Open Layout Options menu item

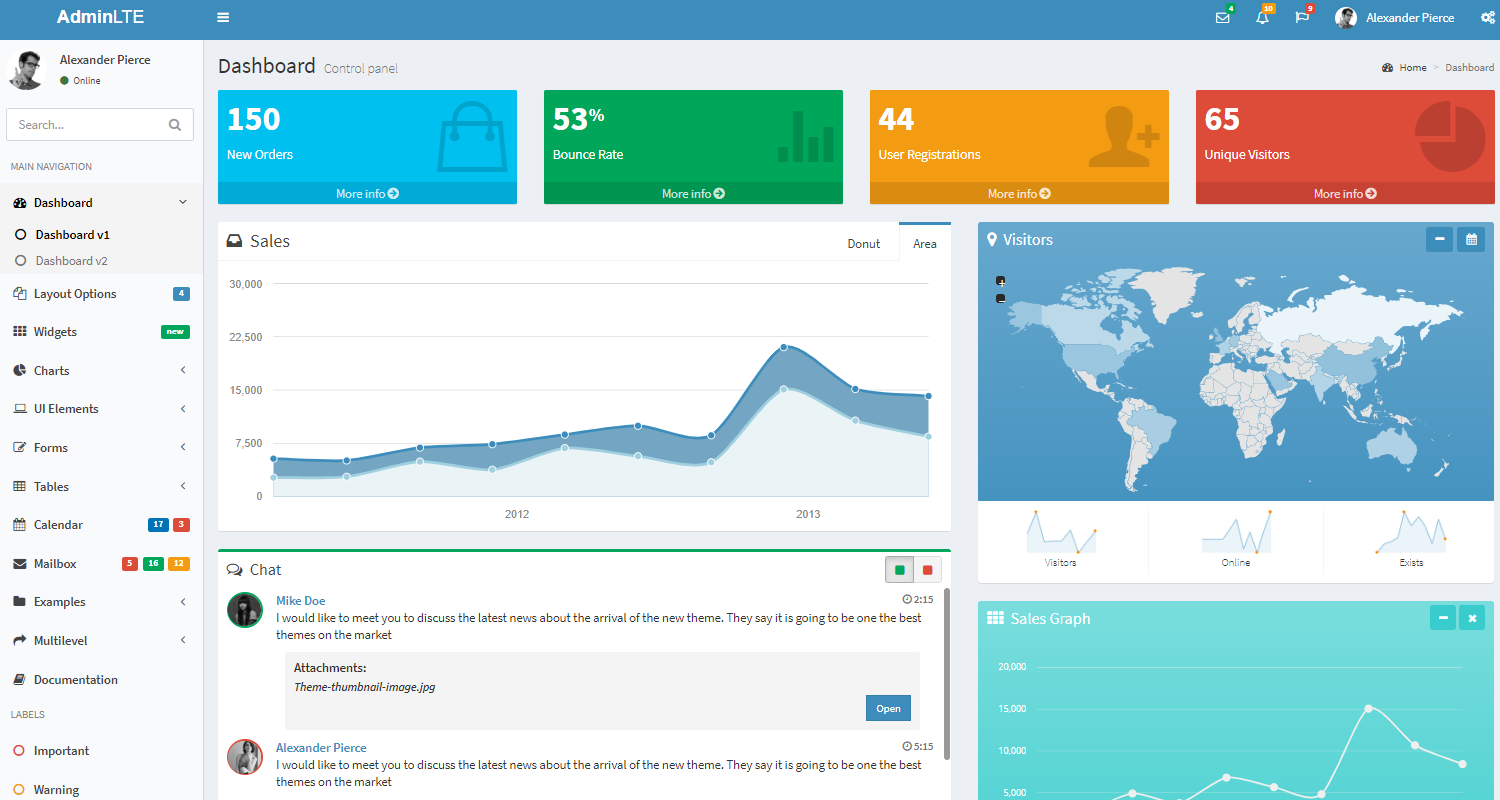[101, 293]
